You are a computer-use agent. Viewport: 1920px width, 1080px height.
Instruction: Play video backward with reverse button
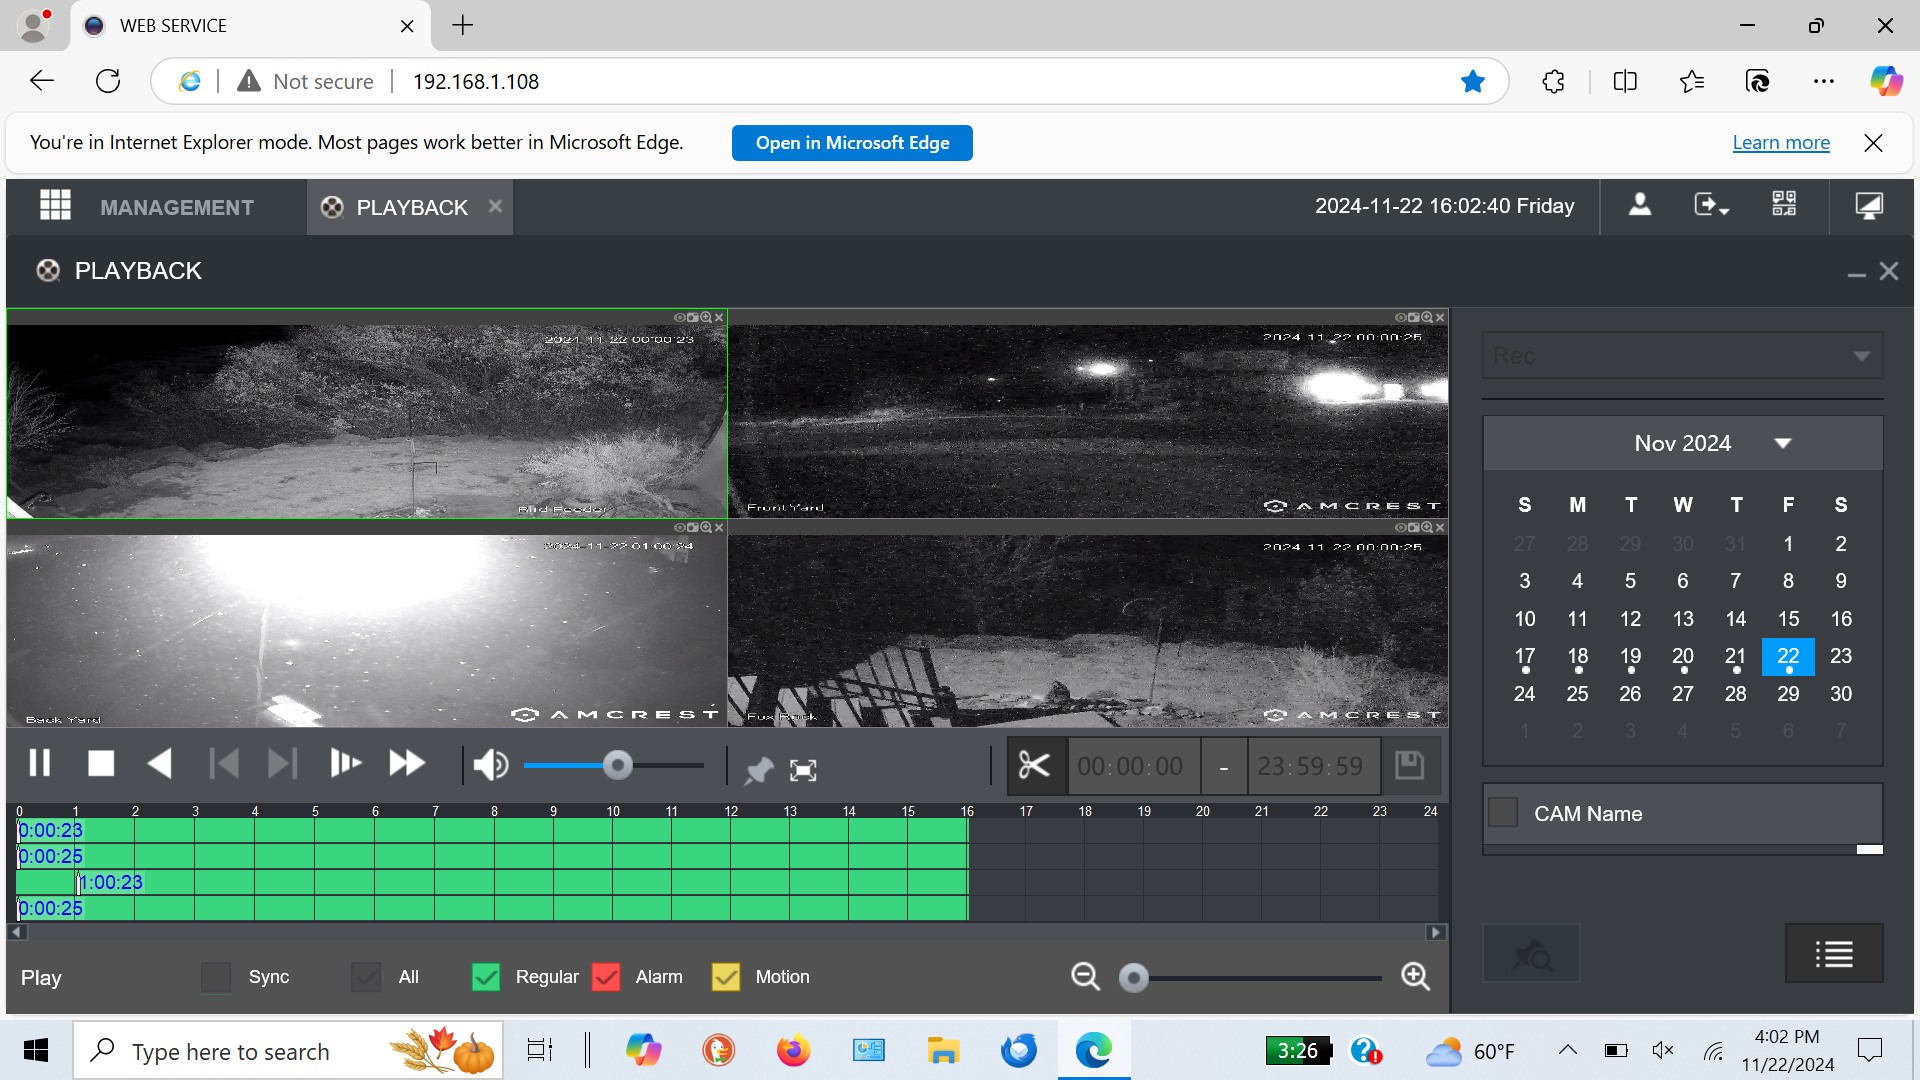[160, 765]
